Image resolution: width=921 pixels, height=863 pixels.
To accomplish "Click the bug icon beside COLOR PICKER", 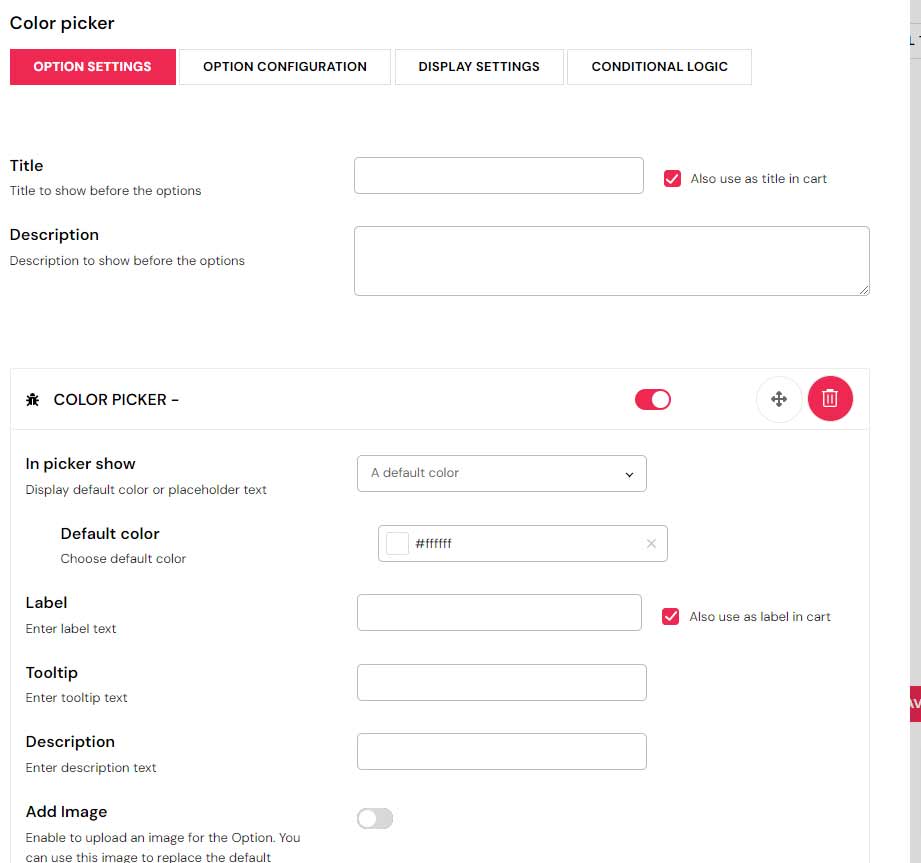I will point(33,400).
